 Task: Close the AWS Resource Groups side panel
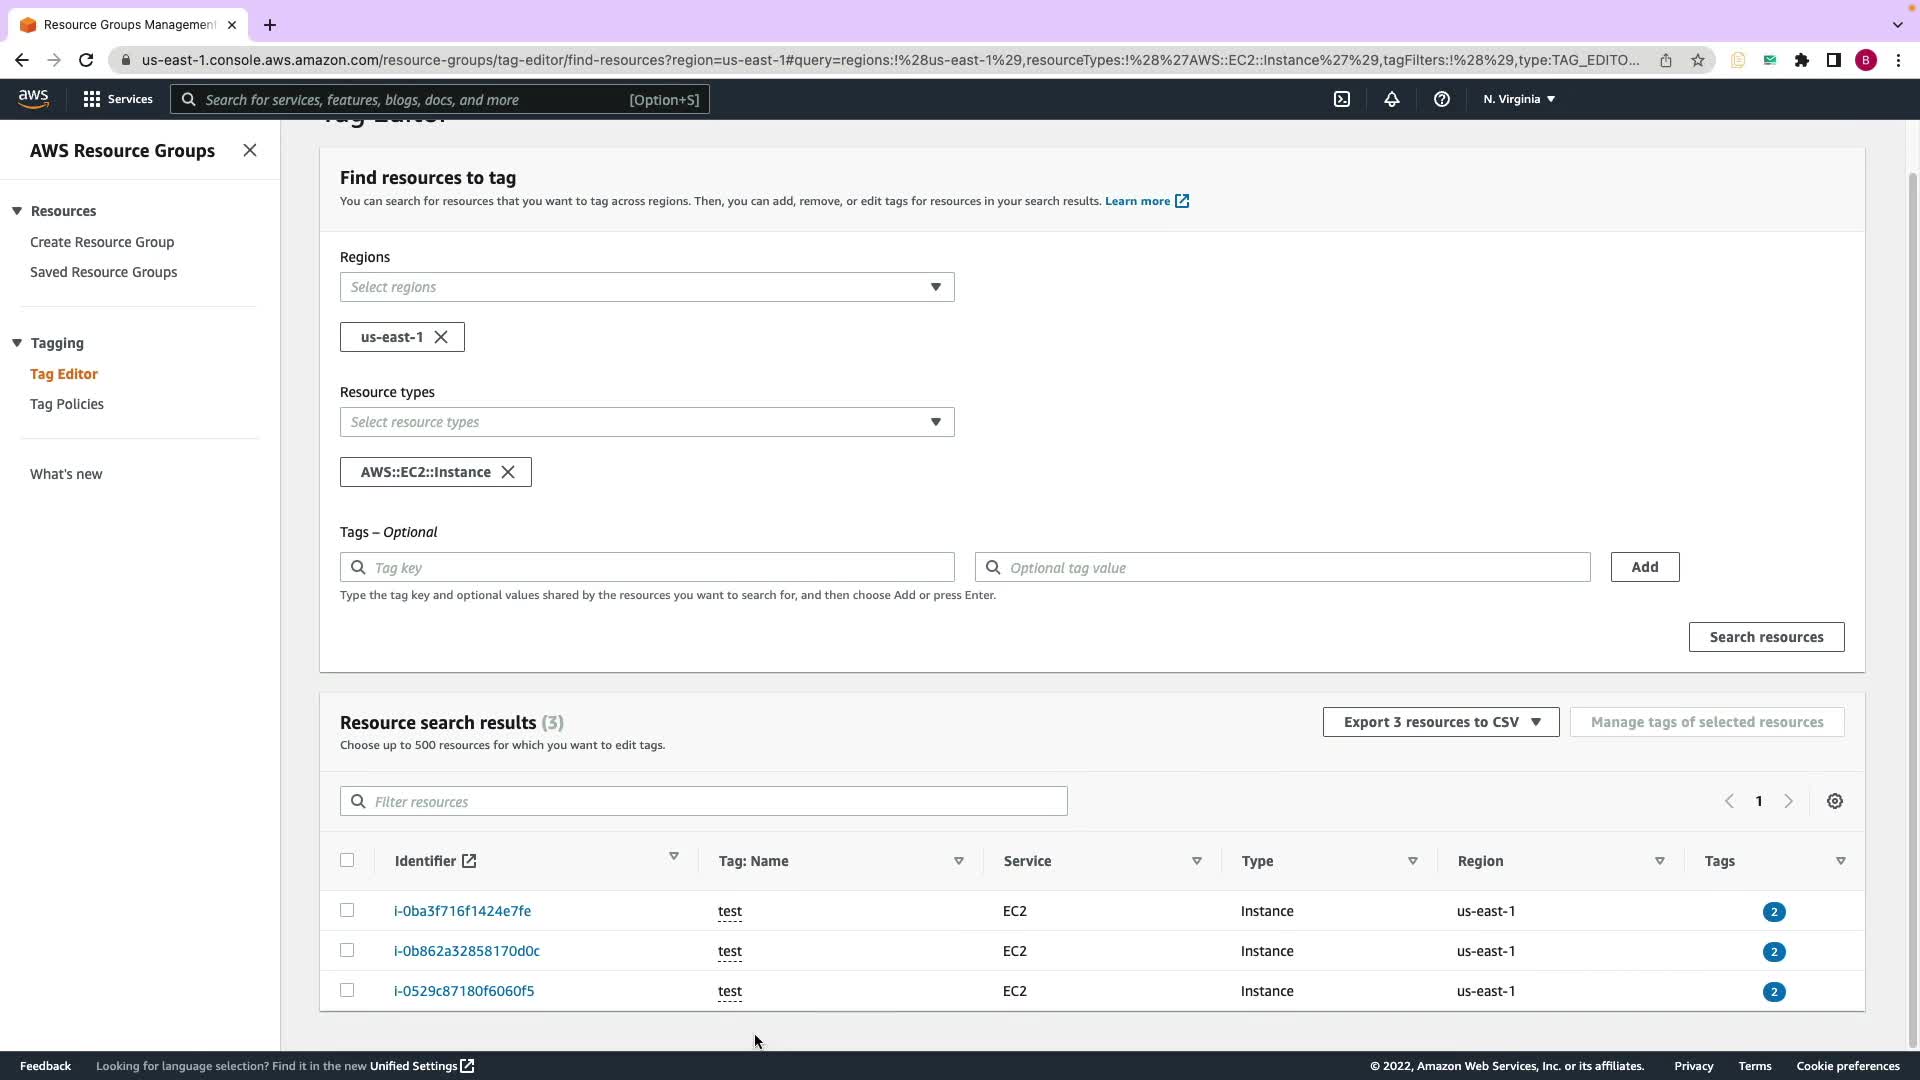(x=250, y=150)
